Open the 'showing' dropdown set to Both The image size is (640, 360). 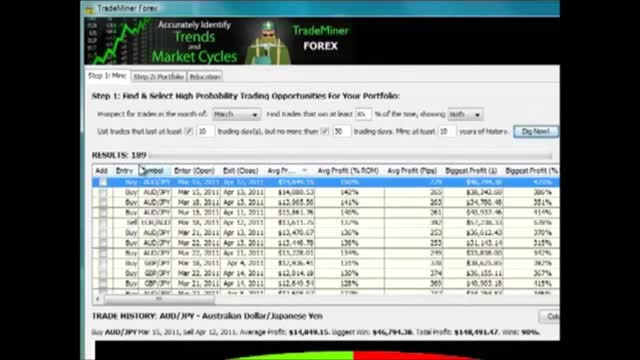(x=465, y=115)
